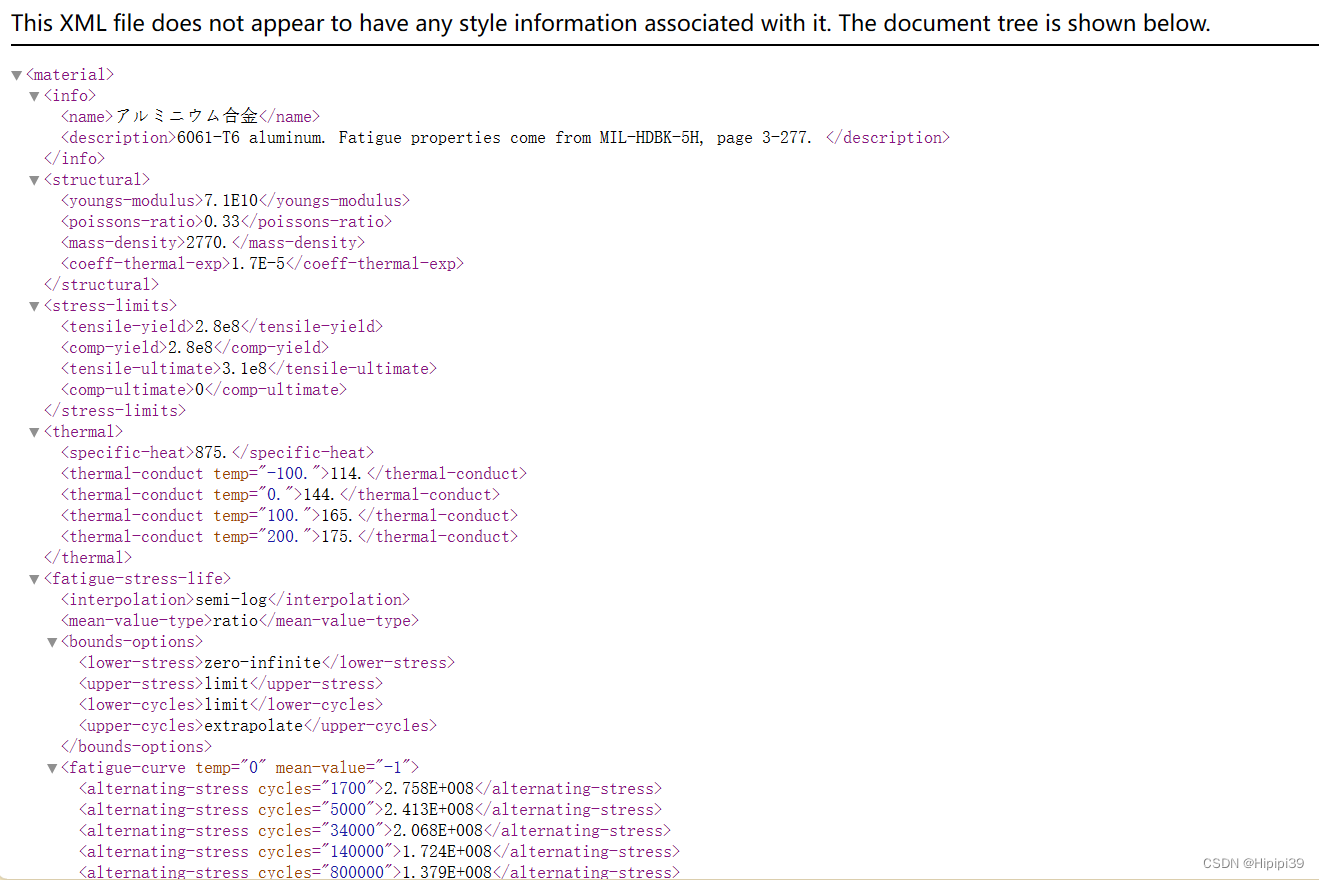
Task: Click the closing stress-limits tag
Action: click(x=114, y=411)
